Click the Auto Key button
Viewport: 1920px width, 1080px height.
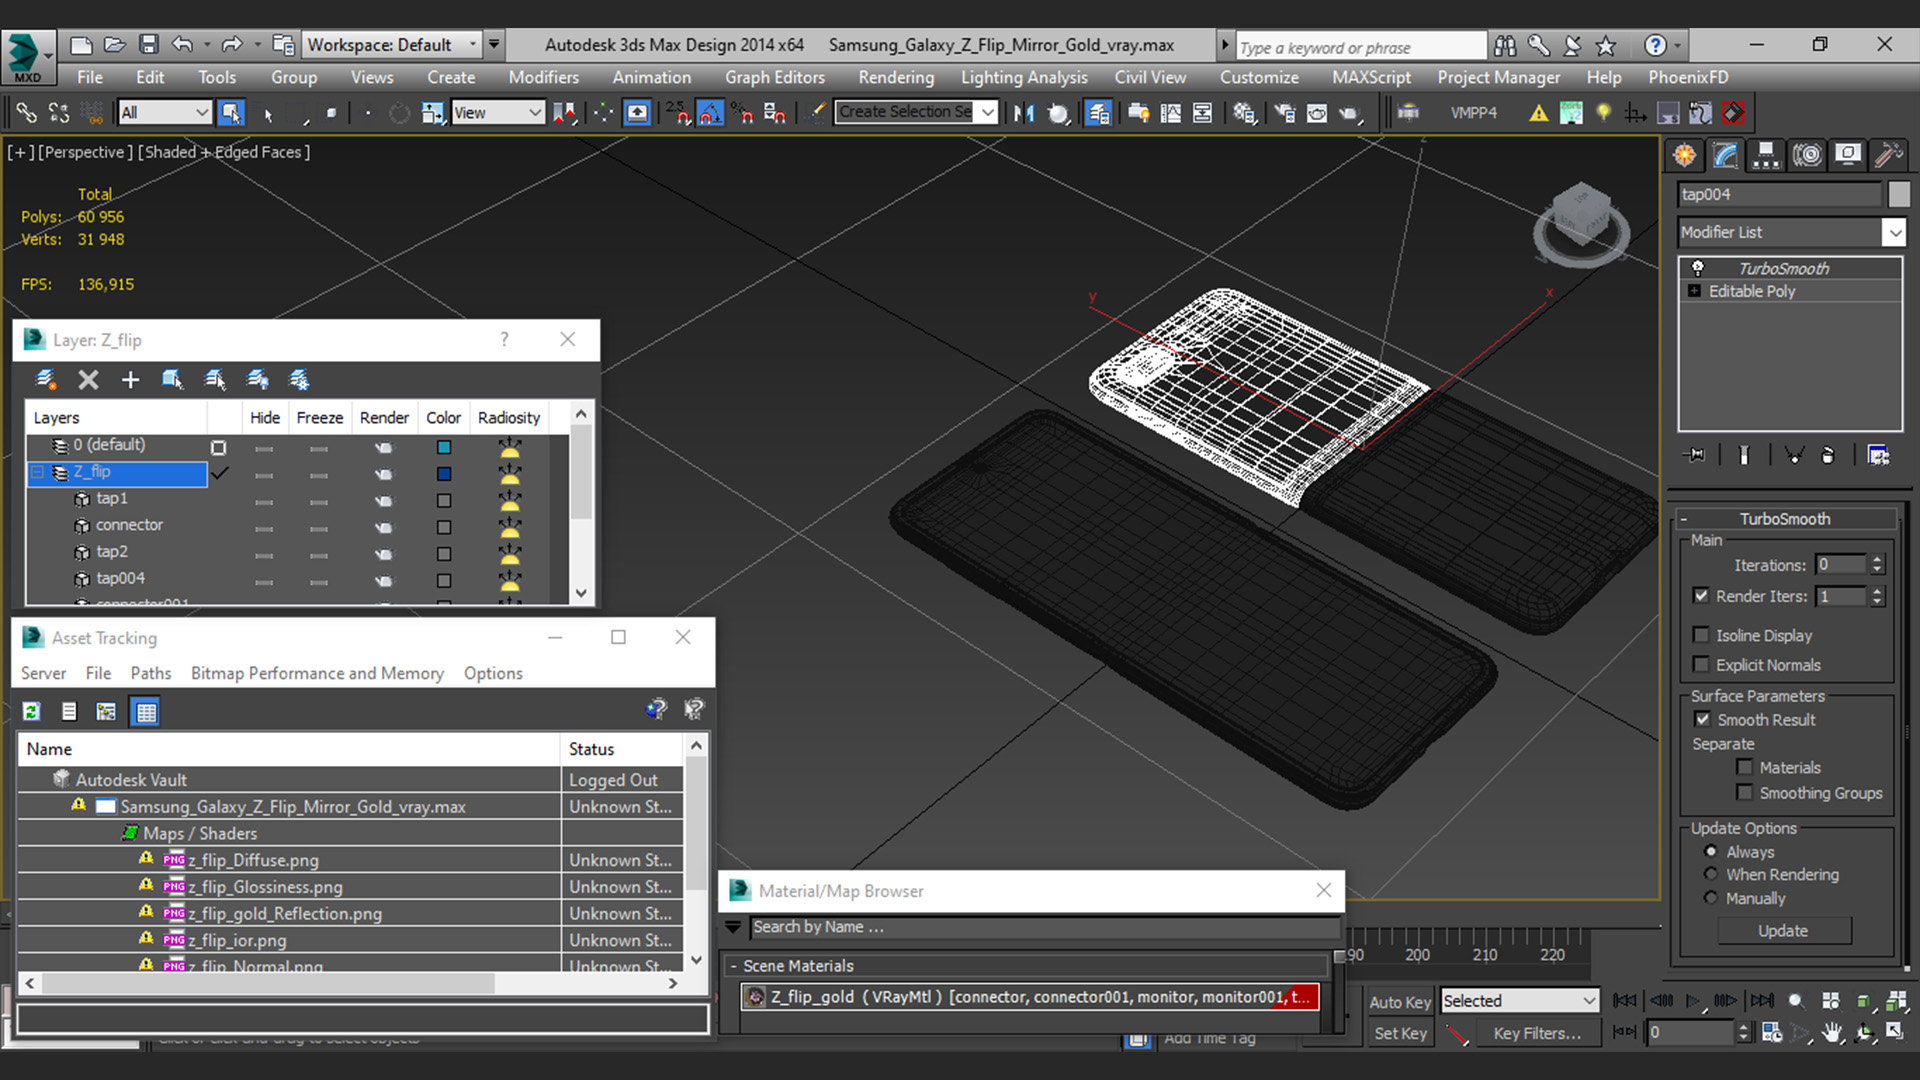[x=1400, y=1002]
